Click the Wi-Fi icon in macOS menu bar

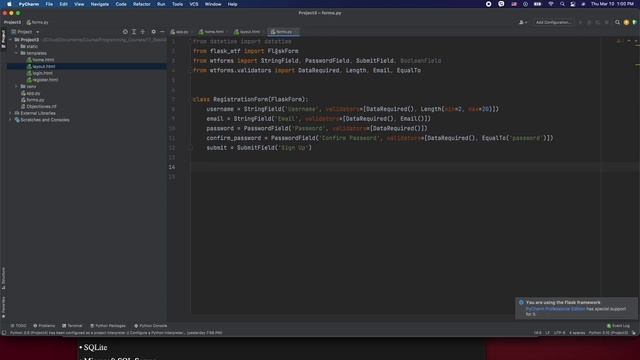551,4
